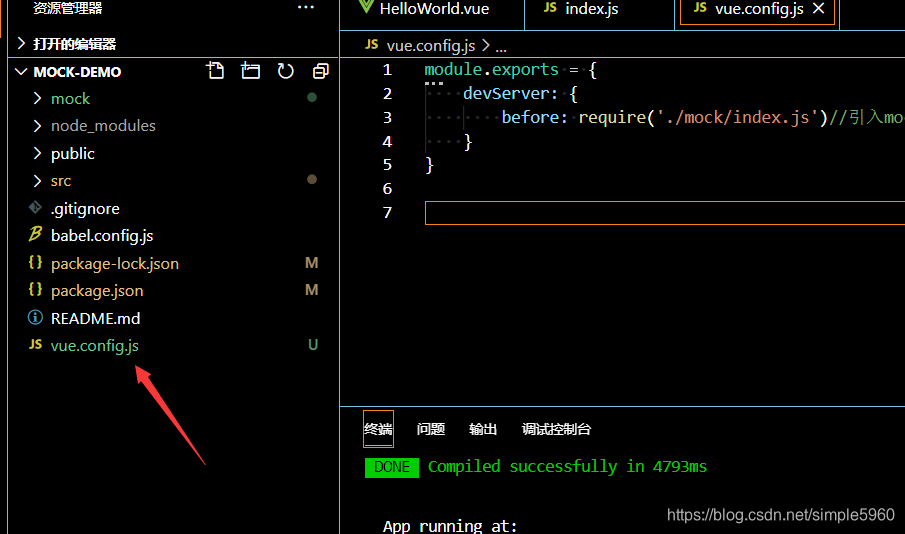Screen dimensions: 905x534
Task: Open .gitignore in the file tree
Action: 85,208
